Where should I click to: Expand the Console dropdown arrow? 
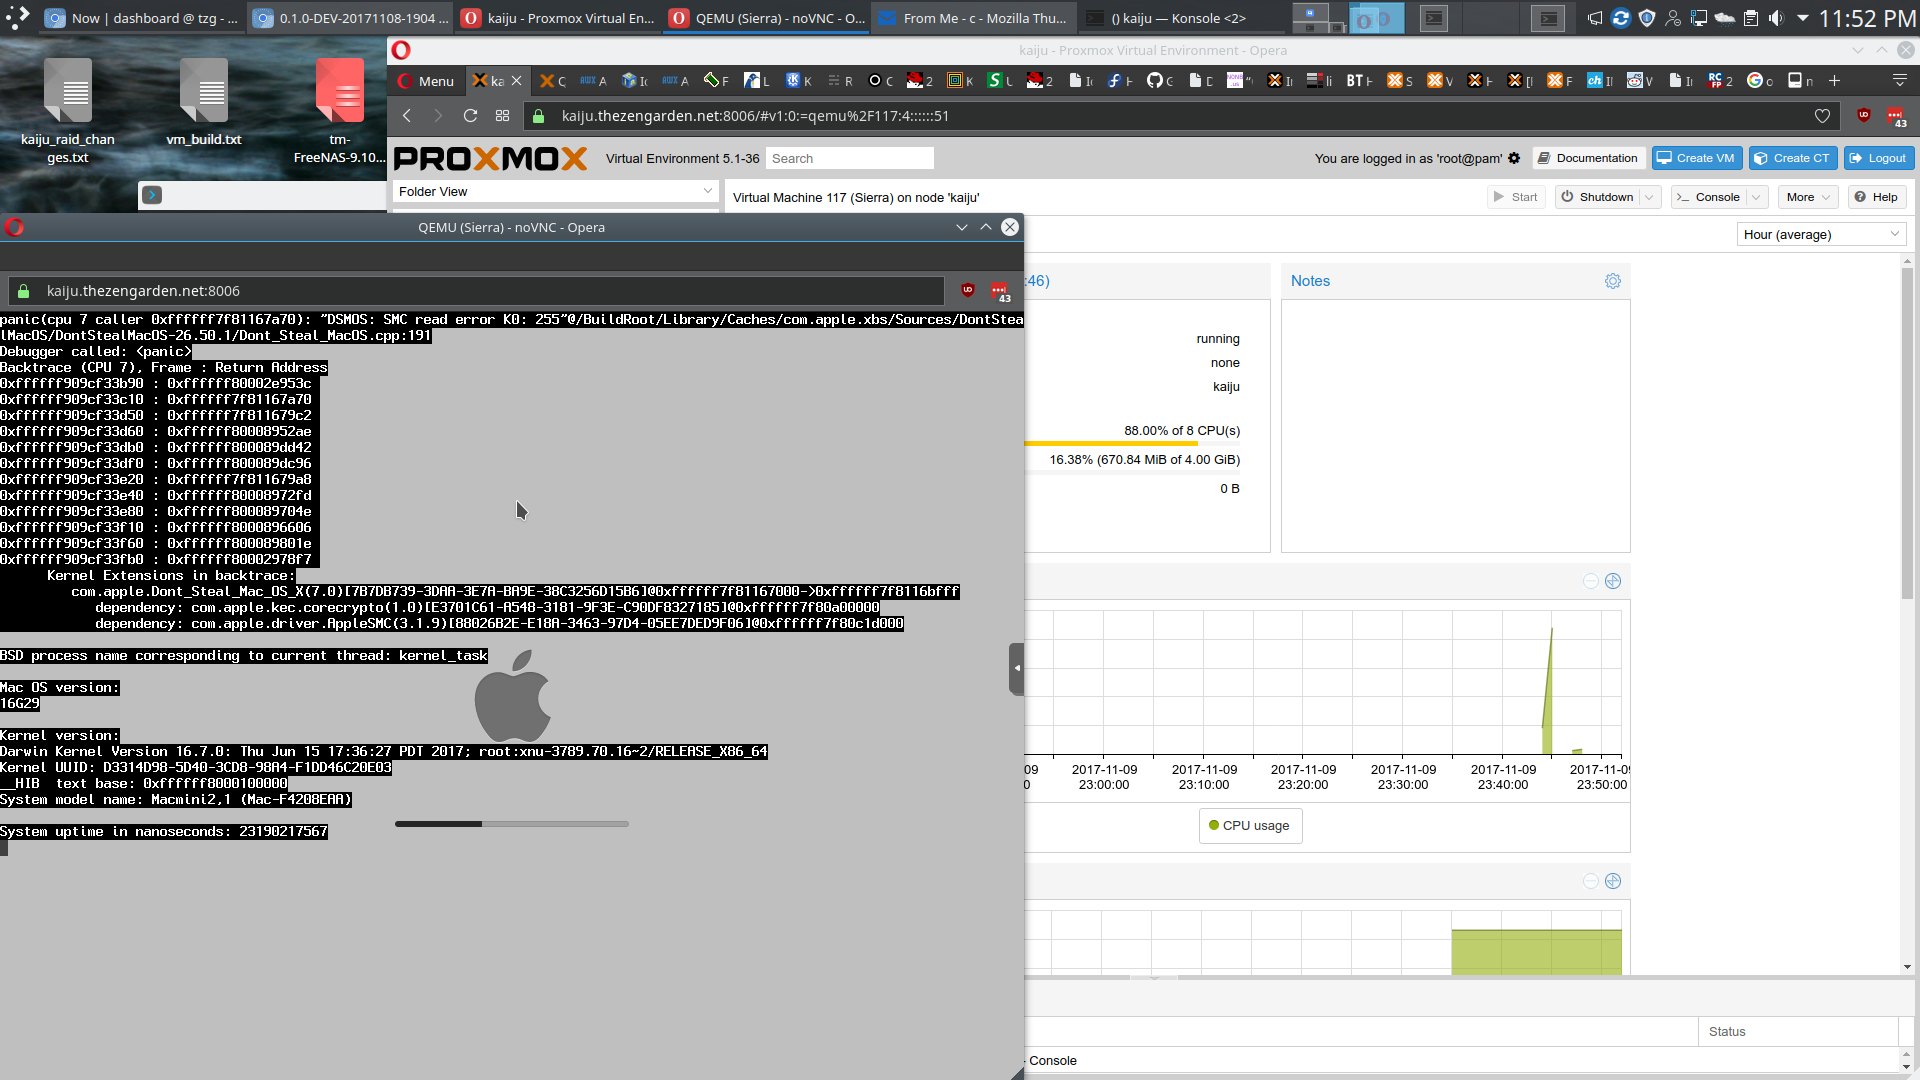(x=1757, y=197)
